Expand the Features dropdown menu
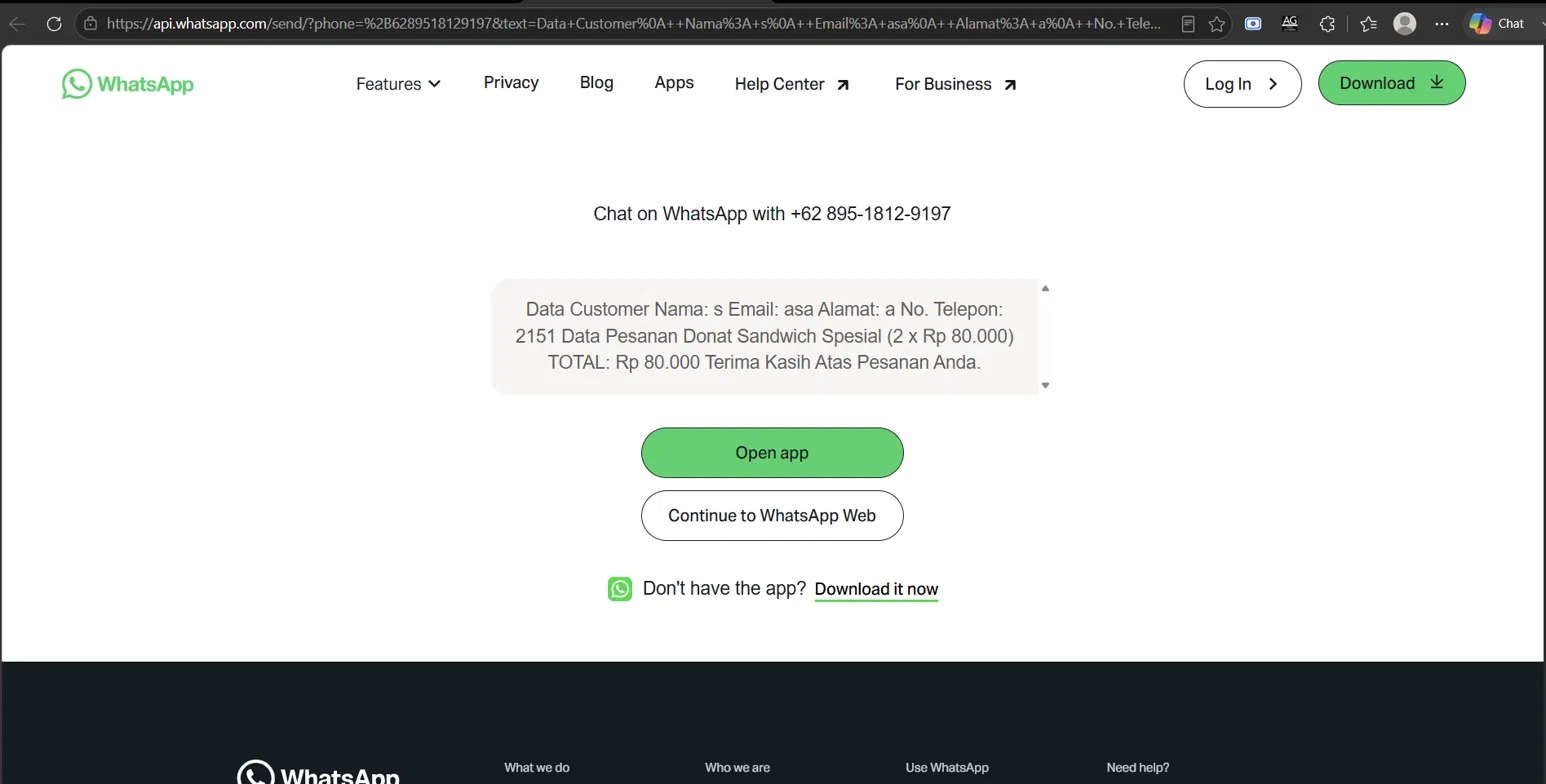Screen dimensions: 1546x784 pyautogui.click(x=398, y=84)
